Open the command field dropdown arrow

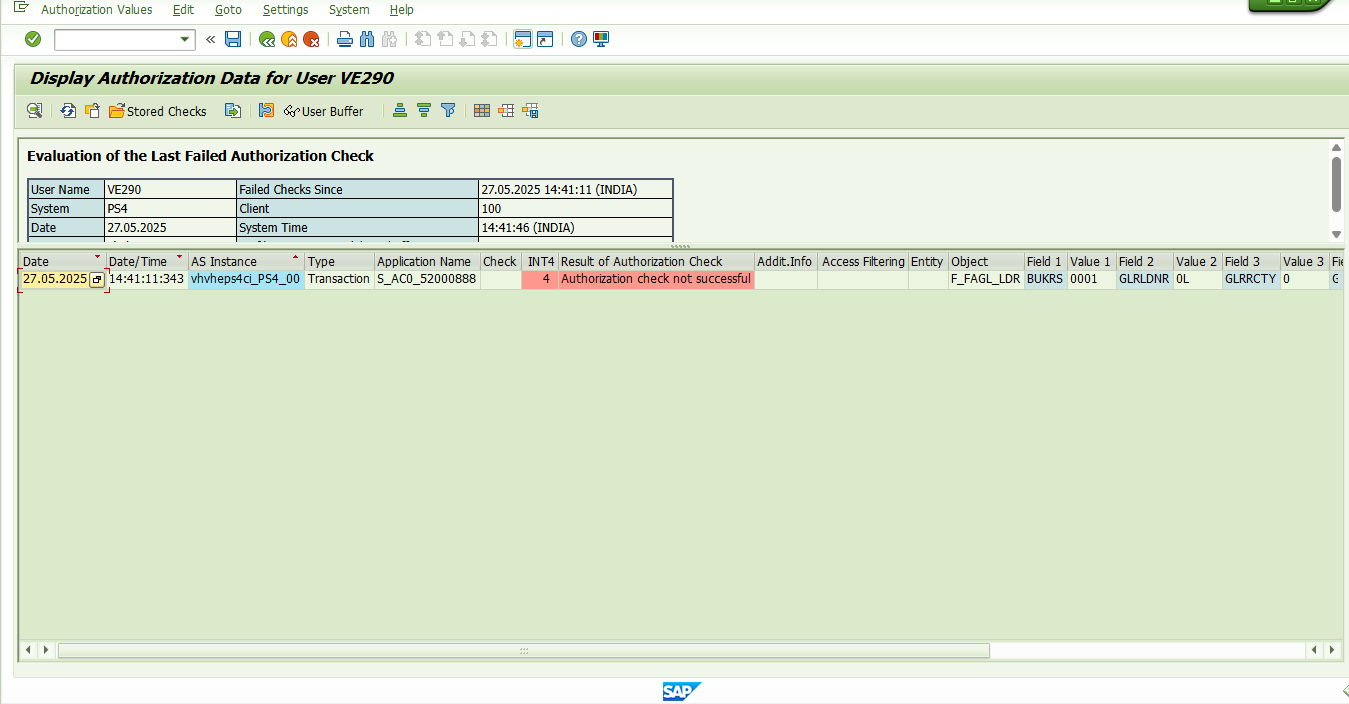185,39
